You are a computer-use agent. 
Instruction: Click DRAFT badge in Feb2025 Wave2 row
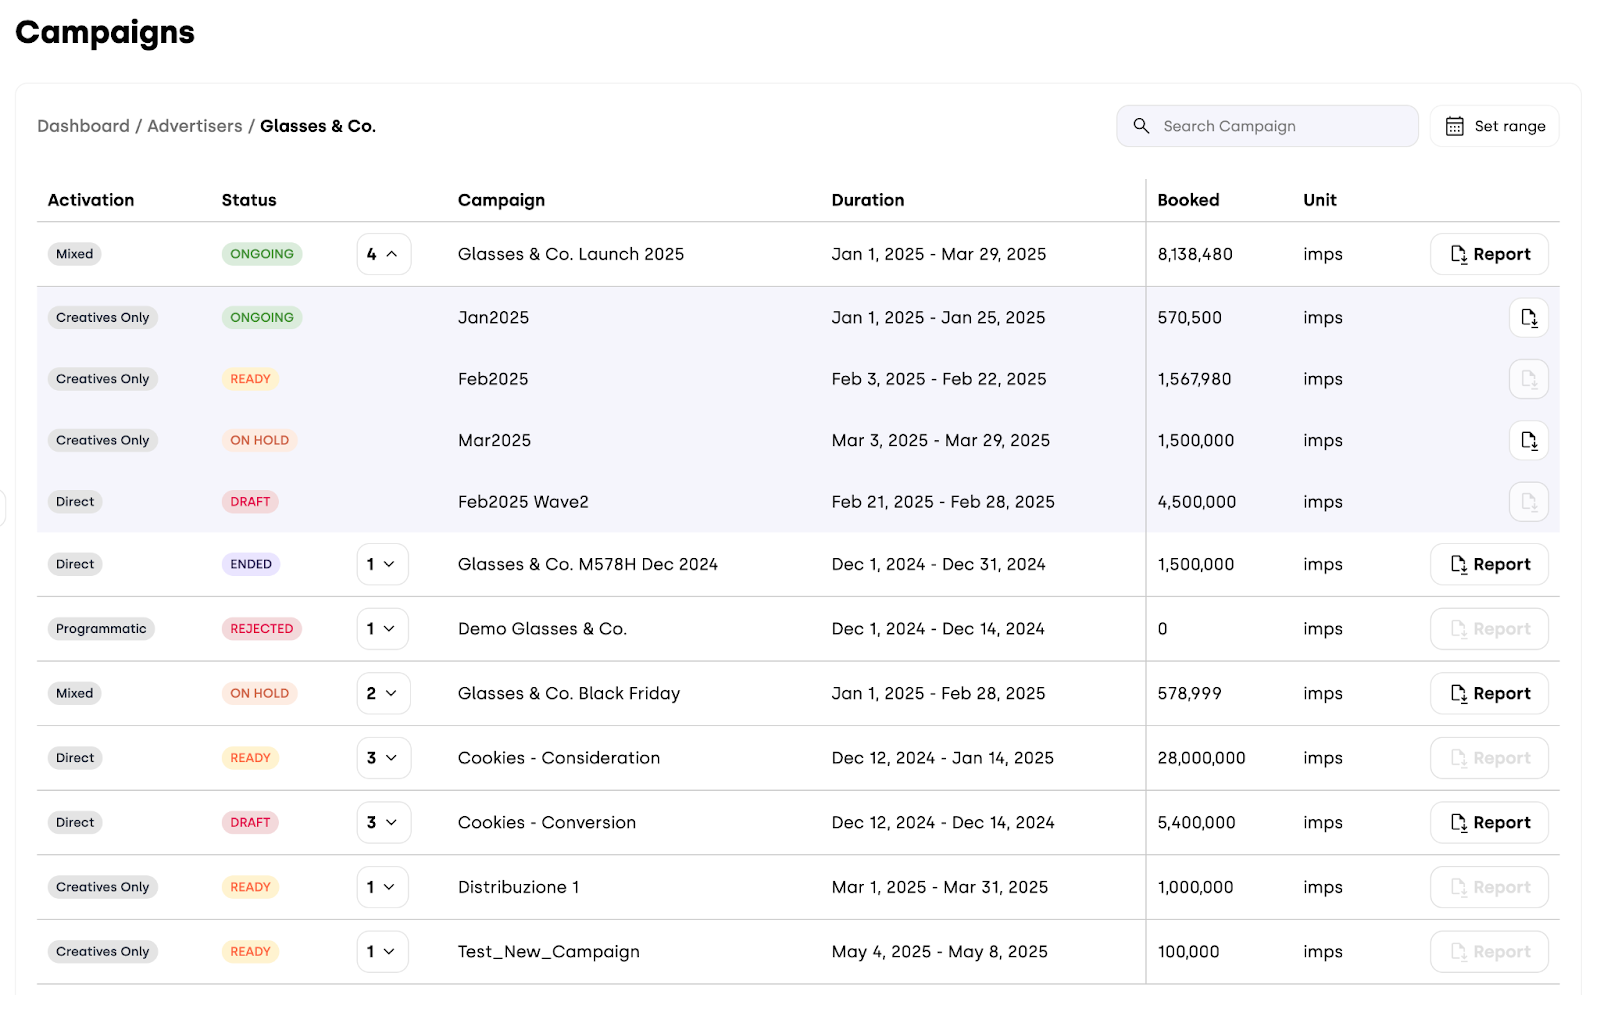point(250,502)
